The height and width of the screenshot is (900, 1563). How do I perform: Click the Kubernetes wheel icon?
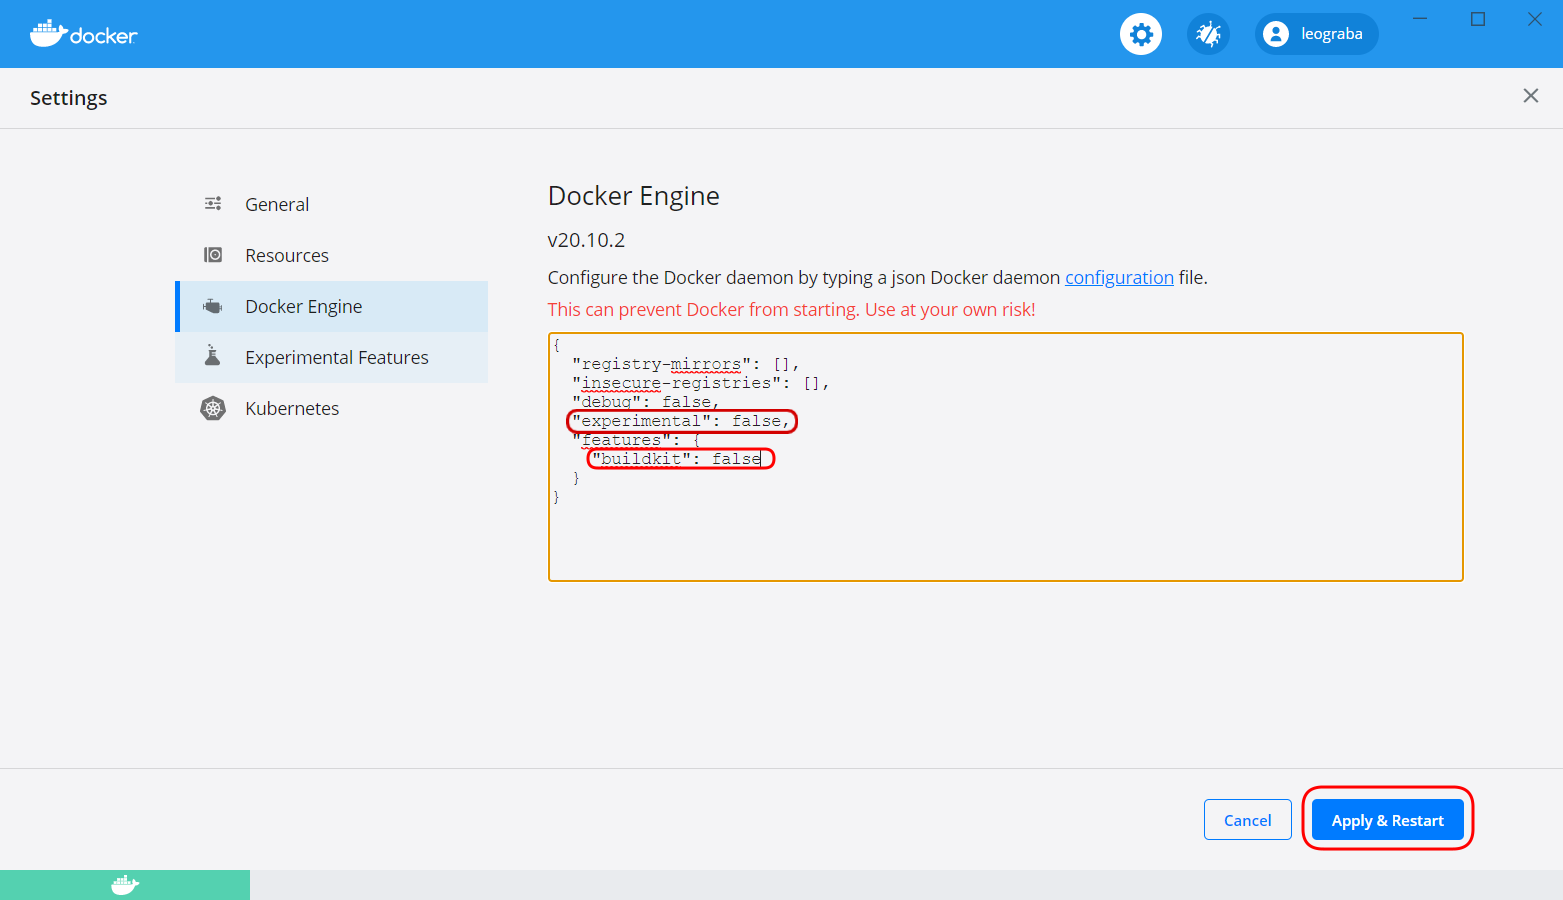pyautogui.click(x=213, y=408)
